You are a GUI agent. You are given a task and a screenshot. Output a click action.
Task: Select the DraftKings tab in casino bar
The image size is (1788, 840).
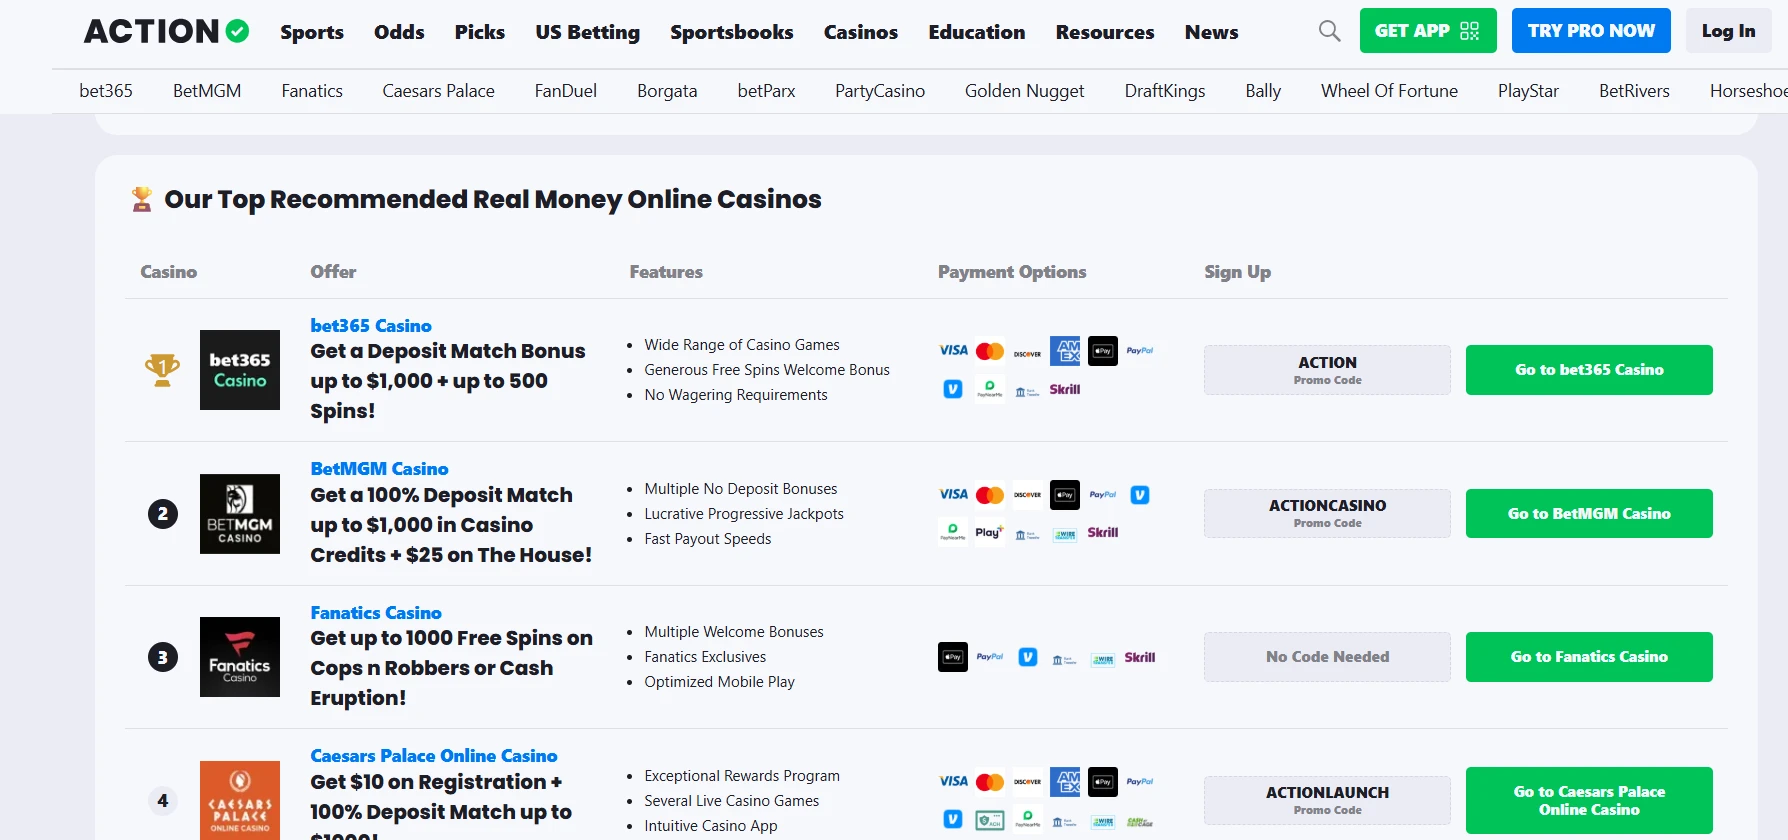pos(1164,91)
